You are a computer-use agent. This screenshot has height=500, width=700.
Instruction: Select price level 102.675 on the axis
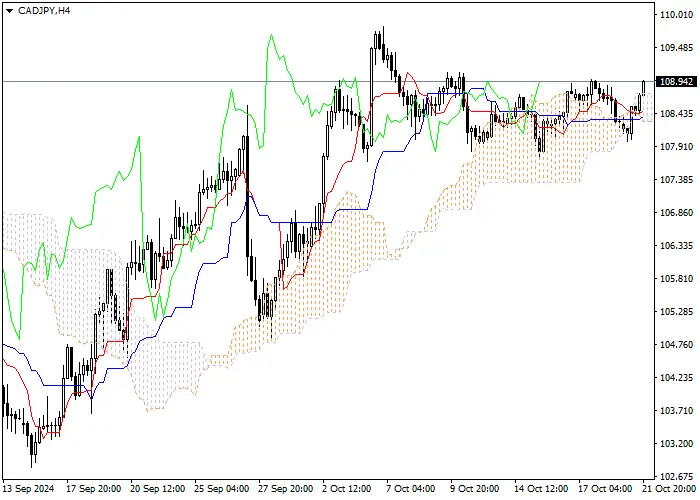pos(676,476)
